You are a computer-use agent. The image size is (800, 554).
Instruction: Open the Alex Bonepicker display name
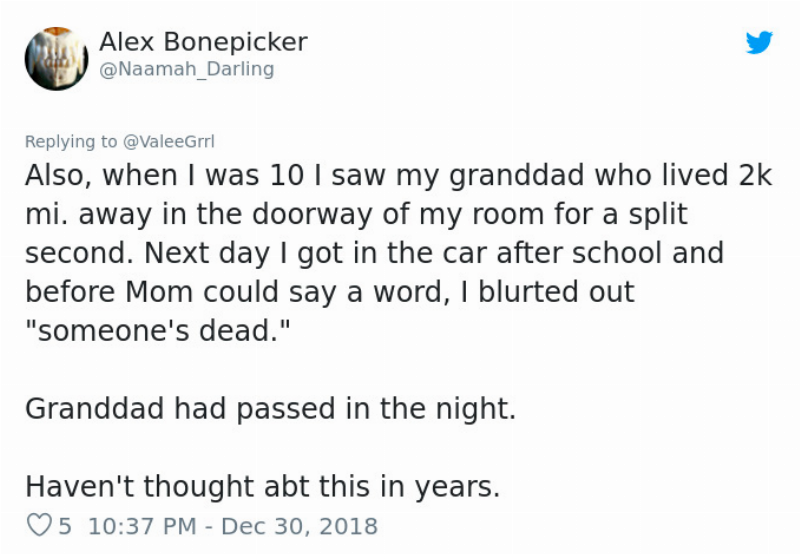[x=203, y=42]
